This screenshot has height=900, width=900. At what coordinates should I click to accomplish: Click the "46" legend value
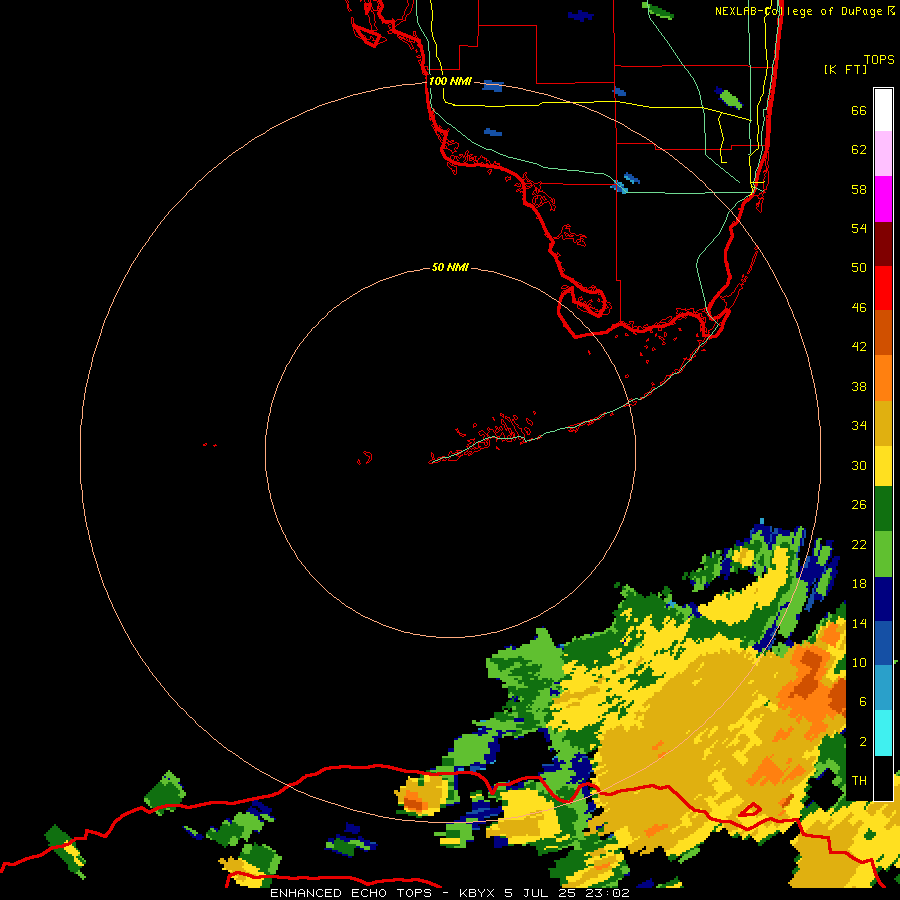(859, 308)
